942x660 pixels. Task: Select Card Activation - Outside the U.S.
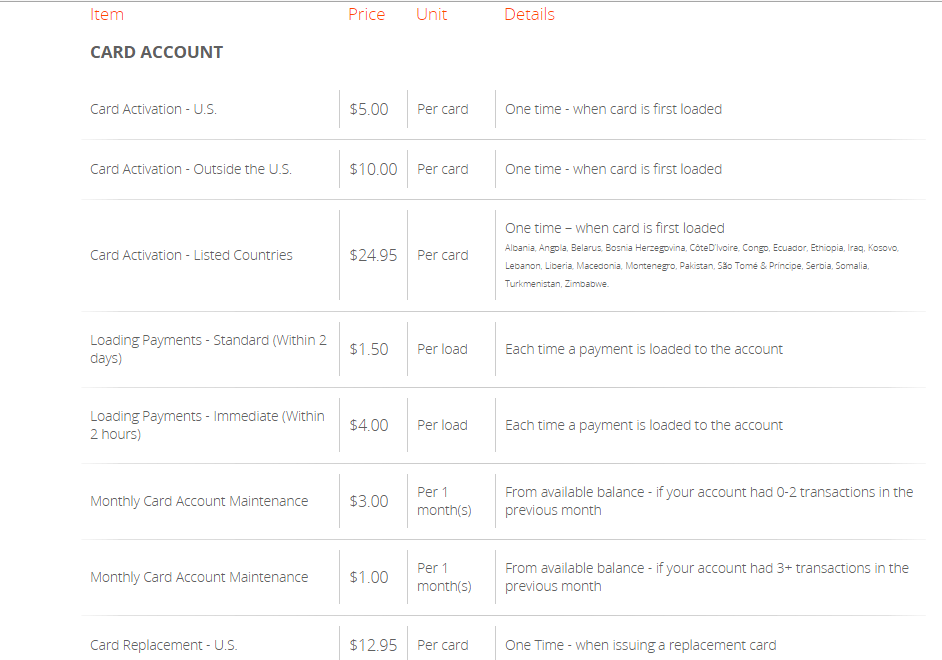point(191,169)
